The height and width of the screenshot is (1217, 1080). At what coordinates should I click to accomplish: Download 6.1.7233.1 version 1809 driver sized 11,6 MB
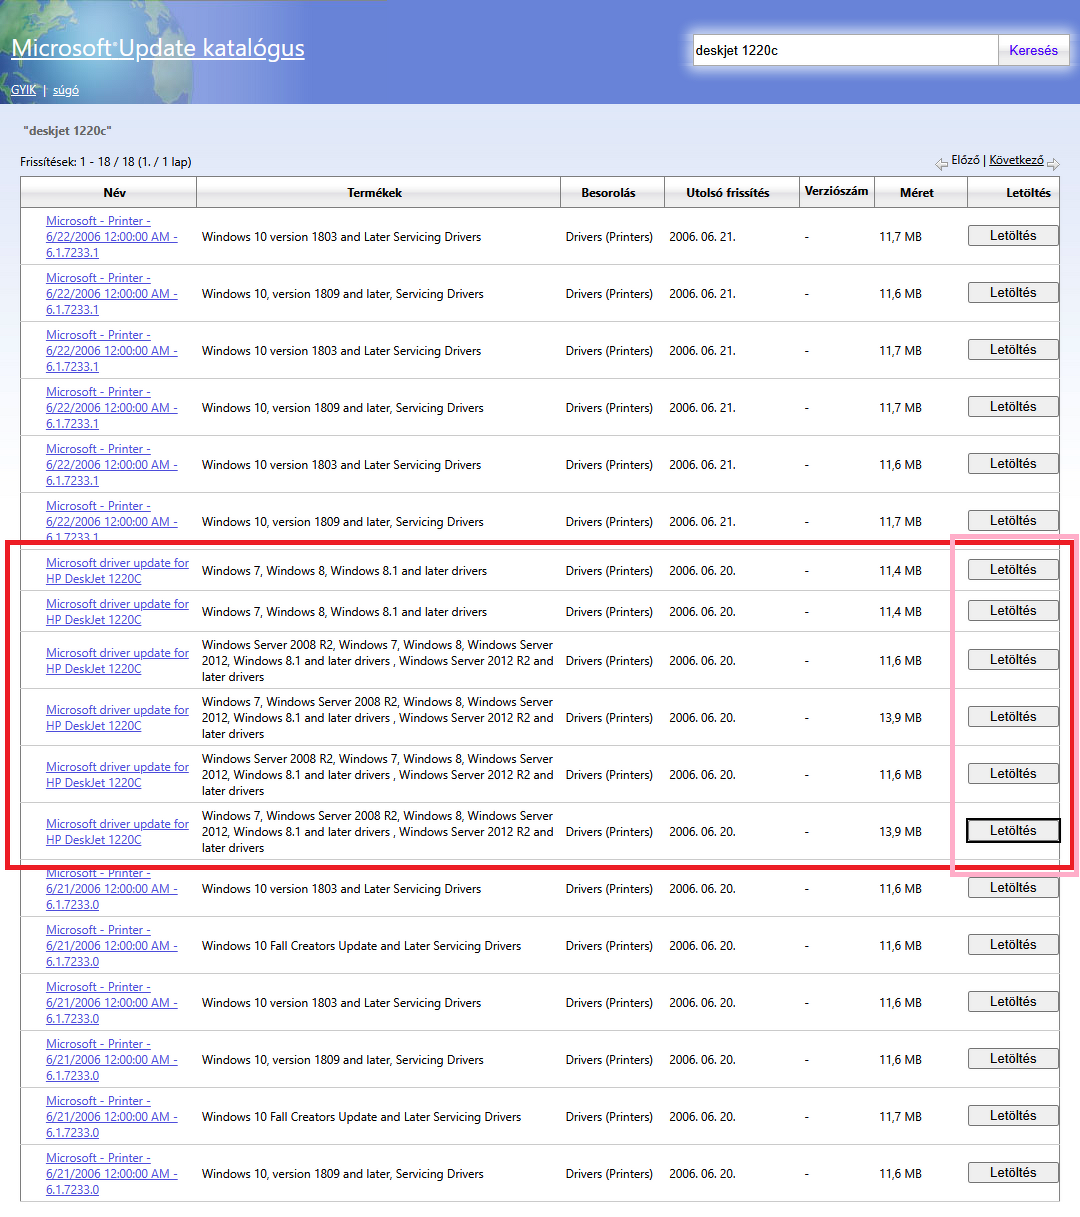1013,293
